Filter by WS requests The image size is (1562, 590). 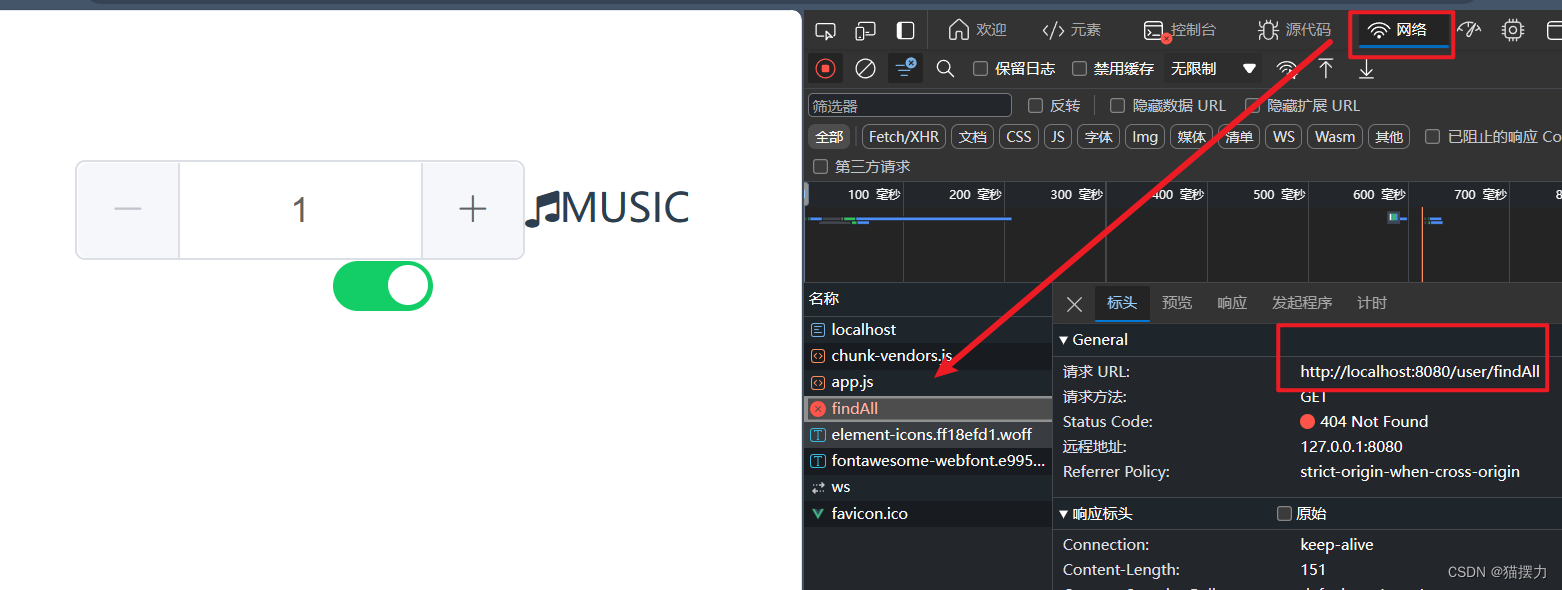(1284, 137)
